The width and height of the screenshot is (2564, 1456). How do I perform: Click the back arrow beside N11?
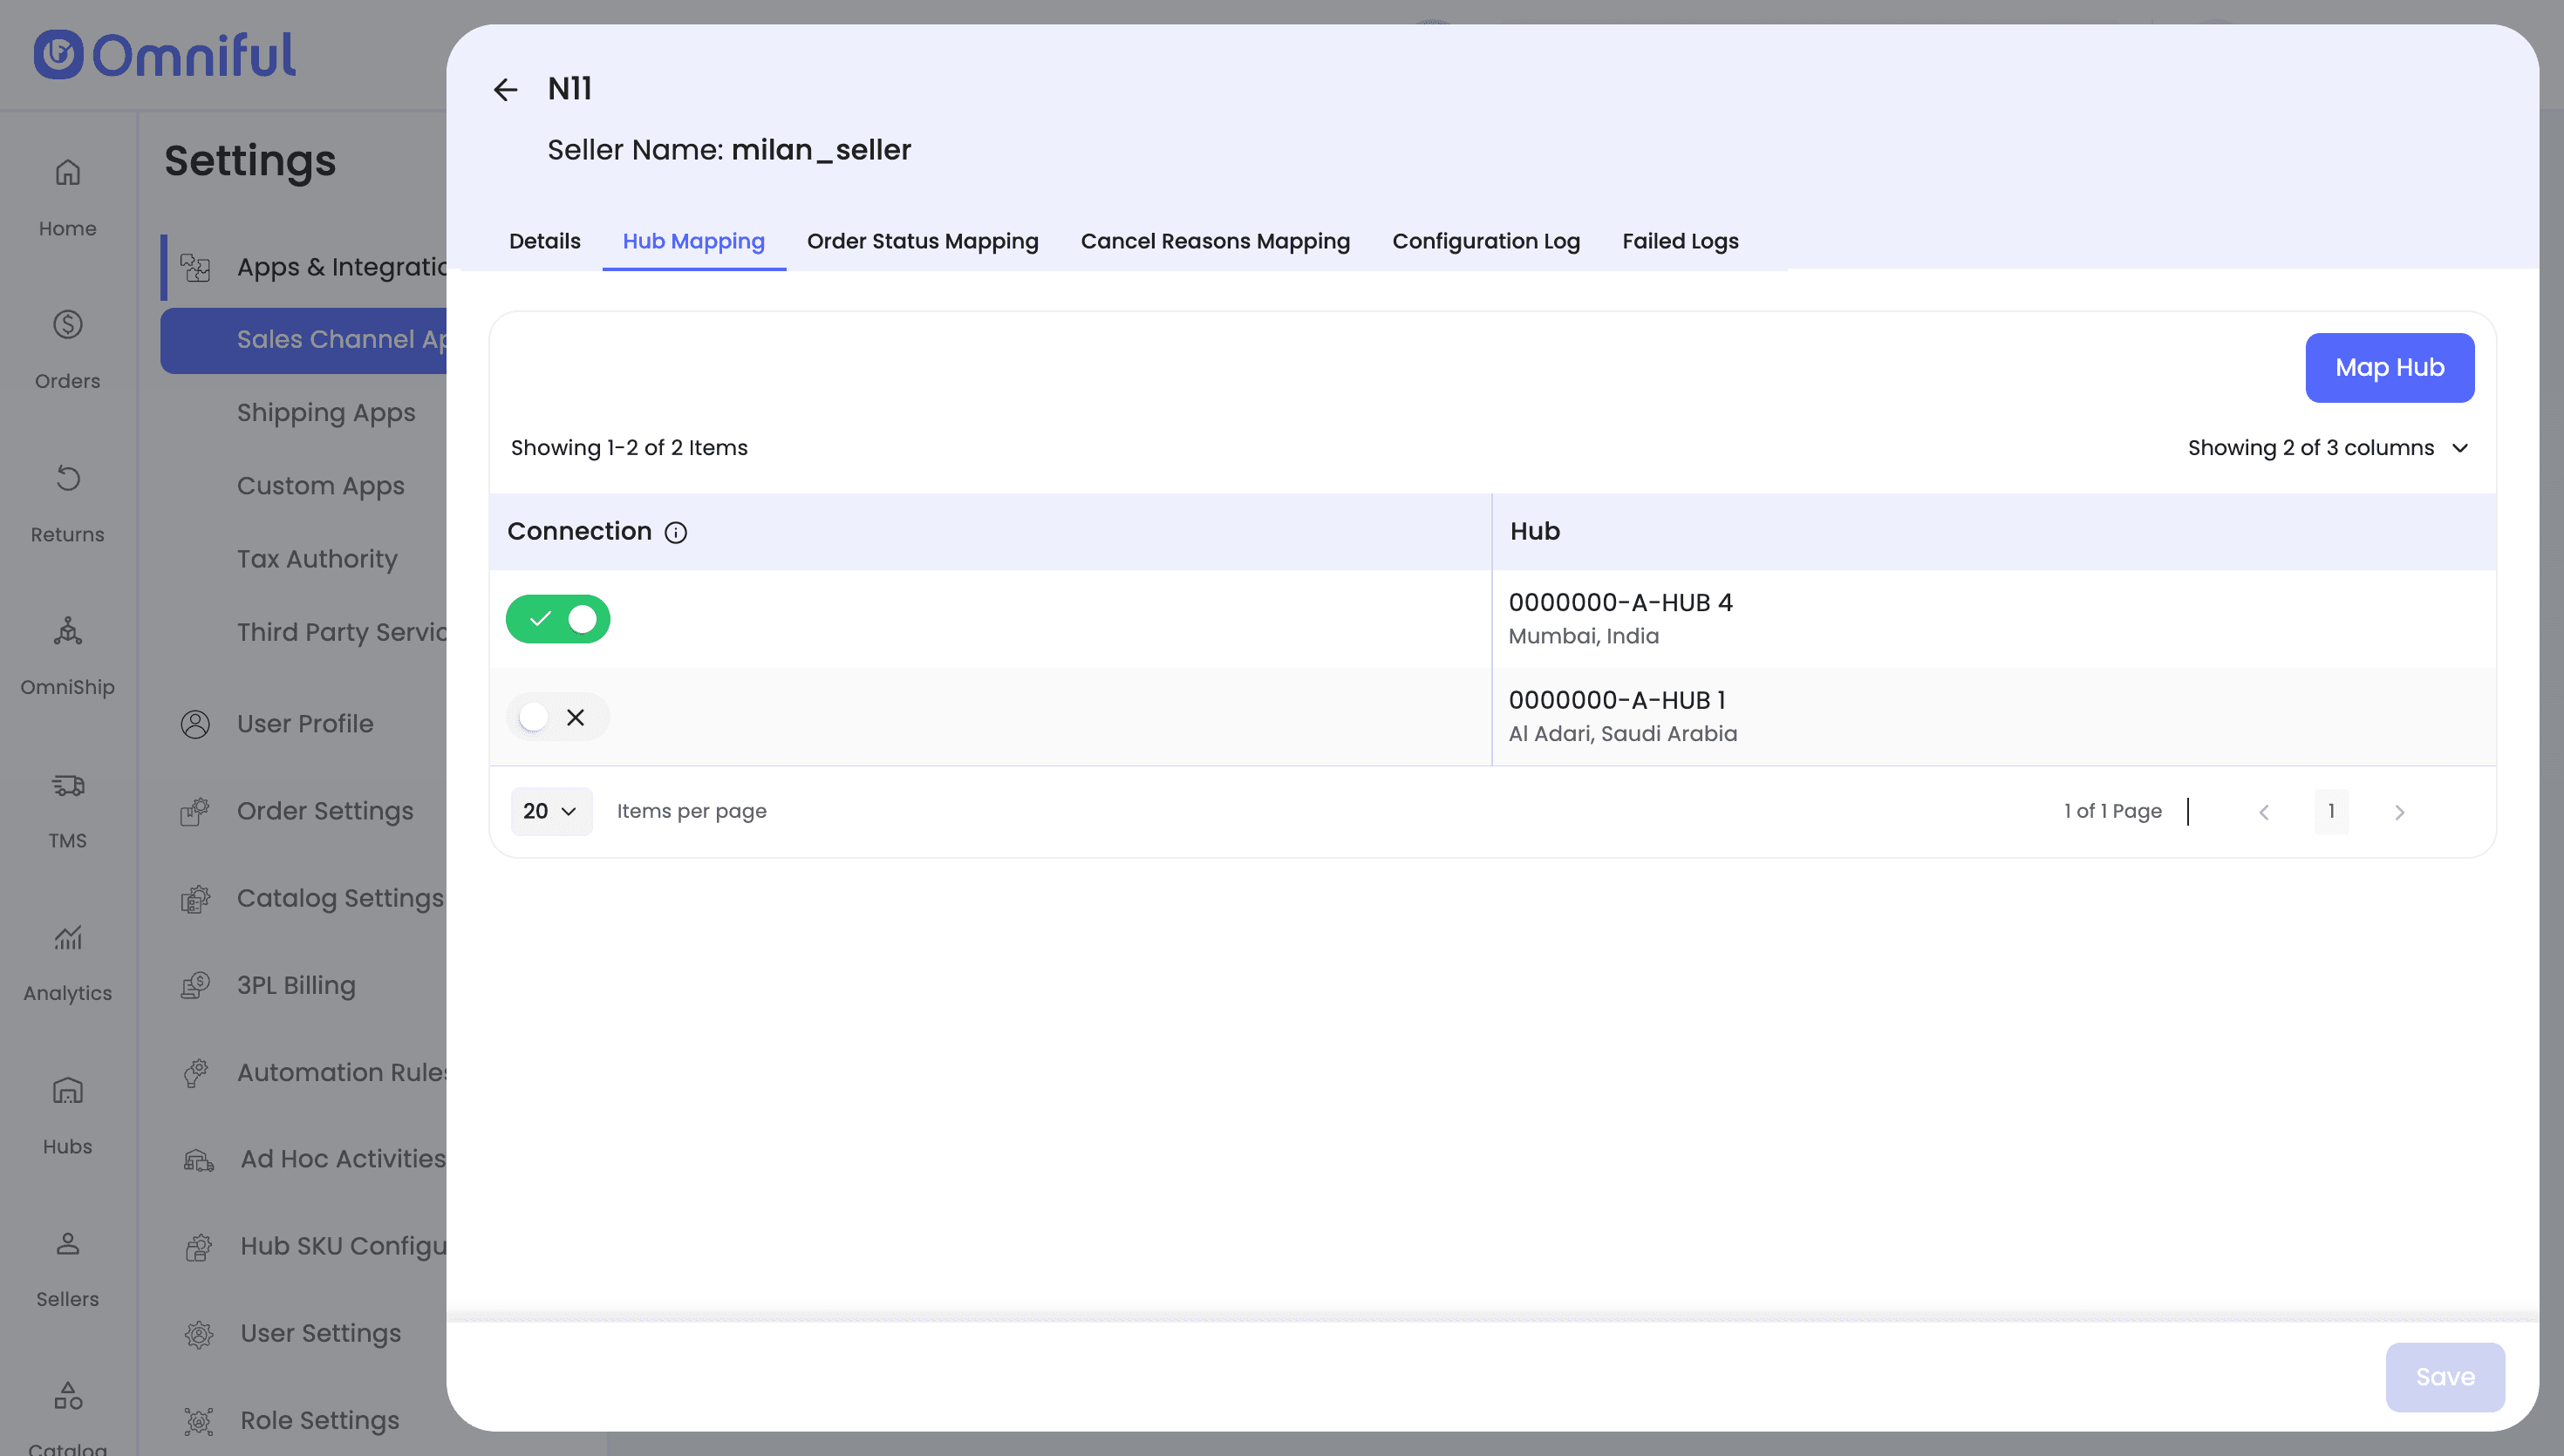505,90
